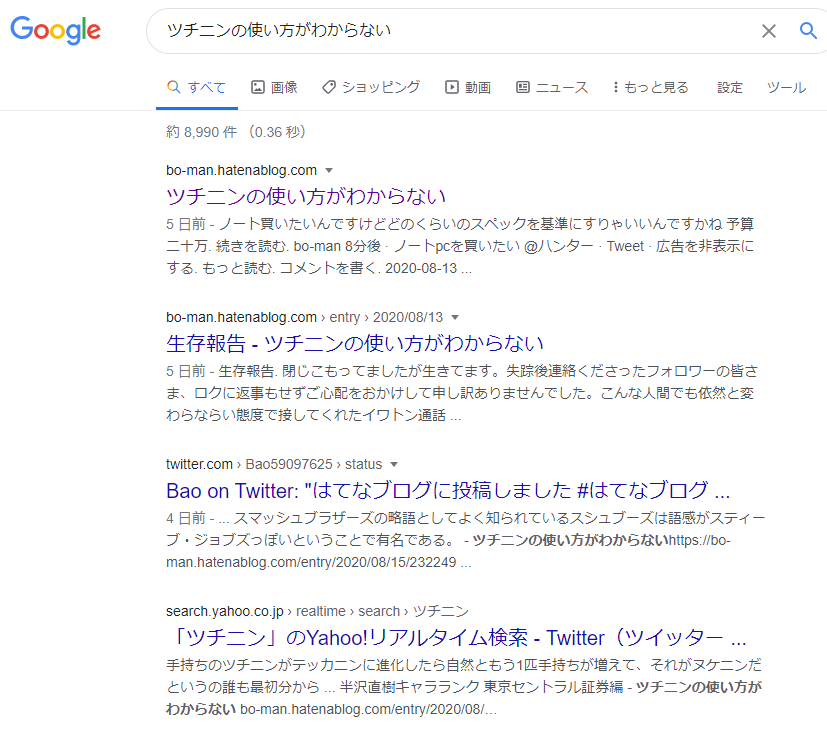This screenshot has height=739, width=827.
Task: Select the すべて tab
Action: point(197,87)
